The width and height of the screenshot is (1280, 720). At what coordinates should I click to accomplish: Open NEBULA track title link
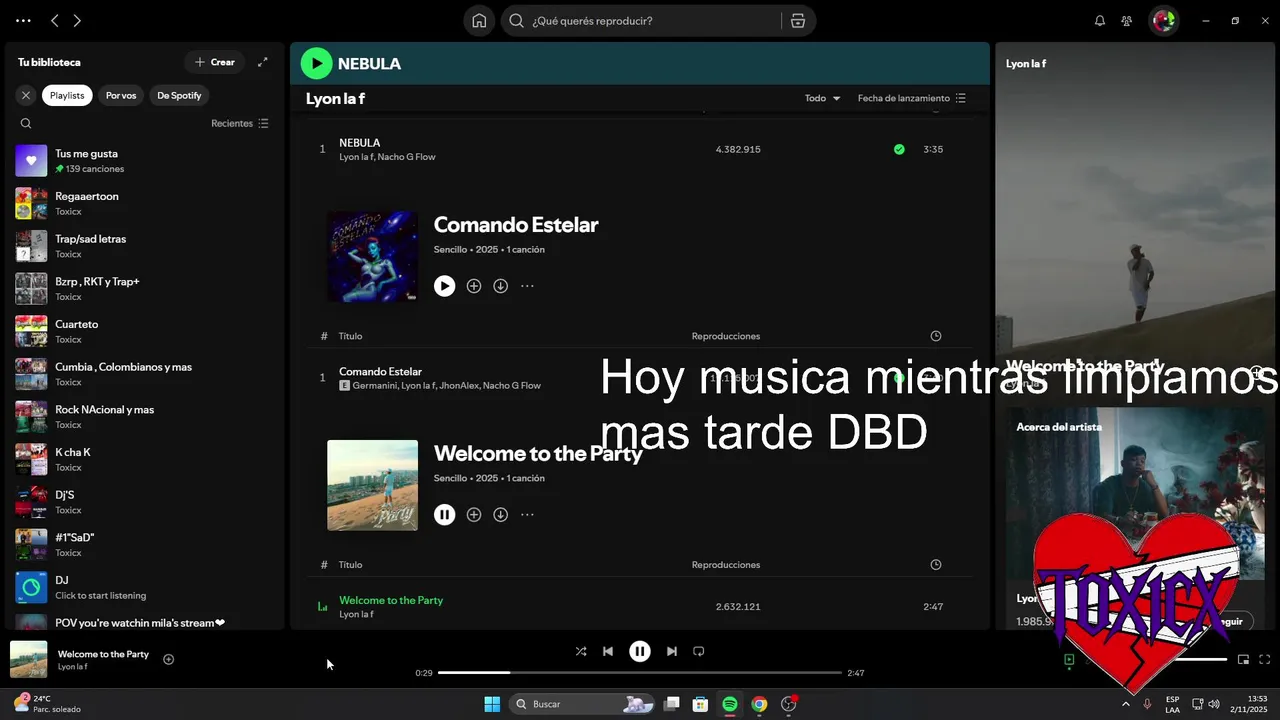[359, 143]
